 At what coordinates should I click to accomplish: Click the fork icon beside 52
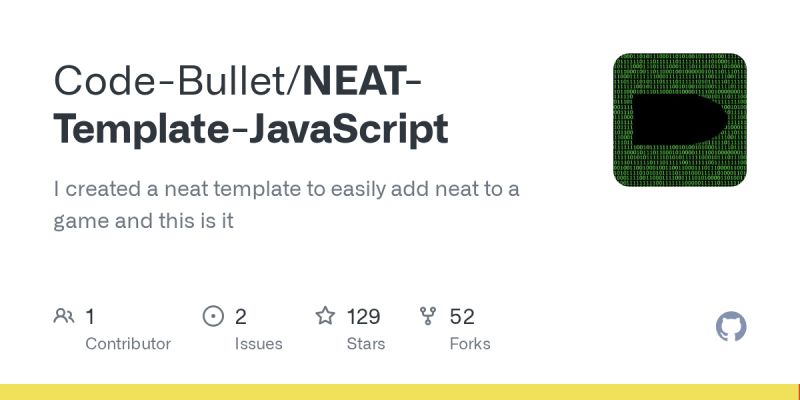click(428, 316)
